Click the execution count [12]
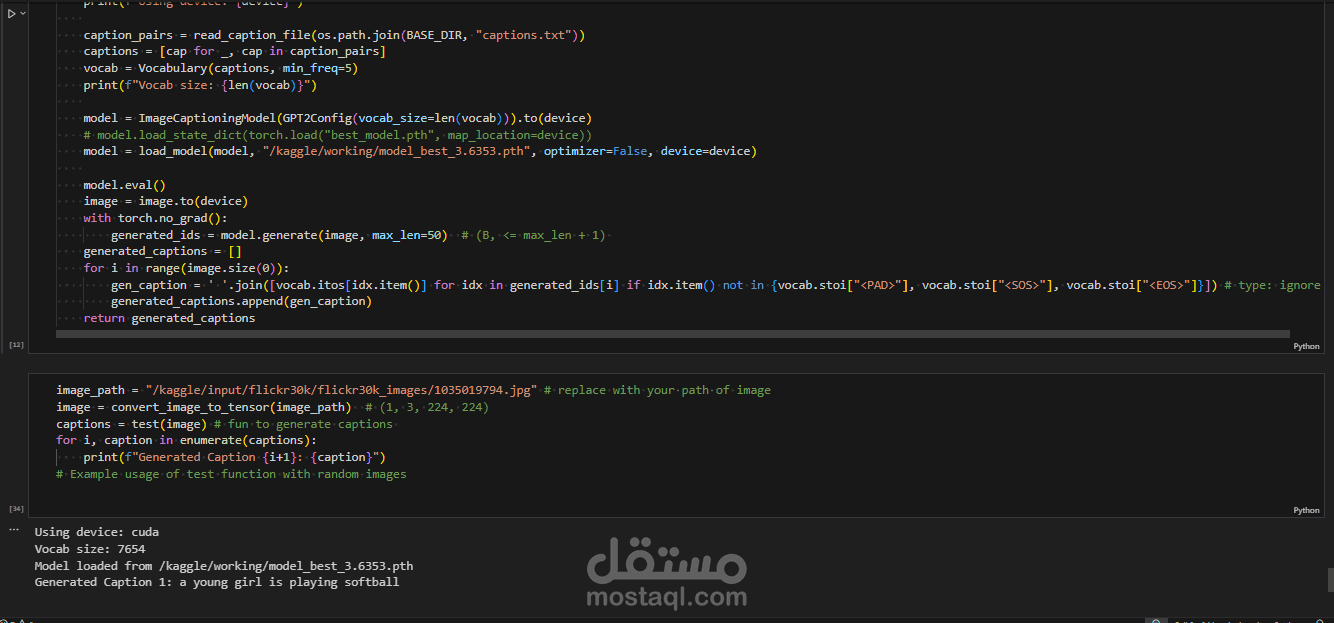Screen dimensions: 1334x623 [16, 344]
